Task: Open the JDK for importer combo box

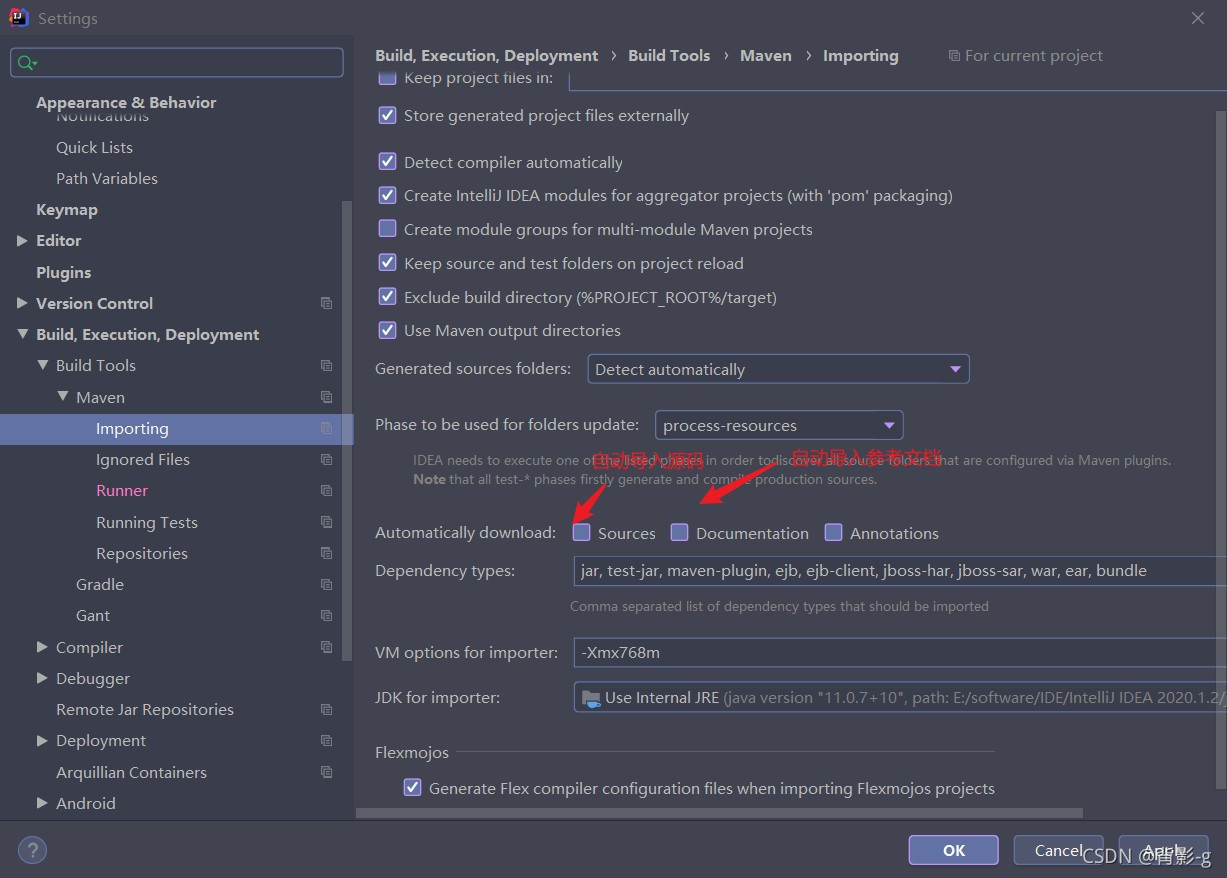Action: (899, 698)
